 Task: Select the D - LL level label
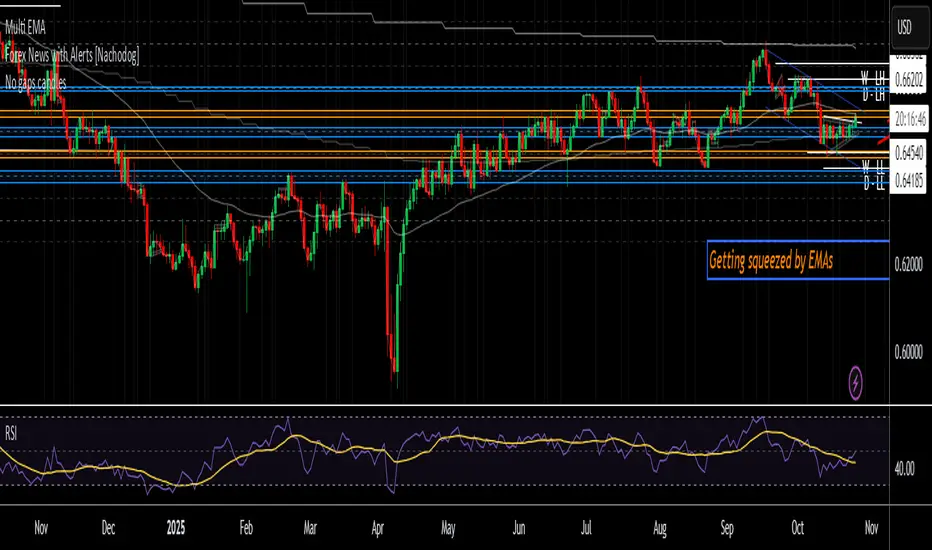[x=874, y=183]
